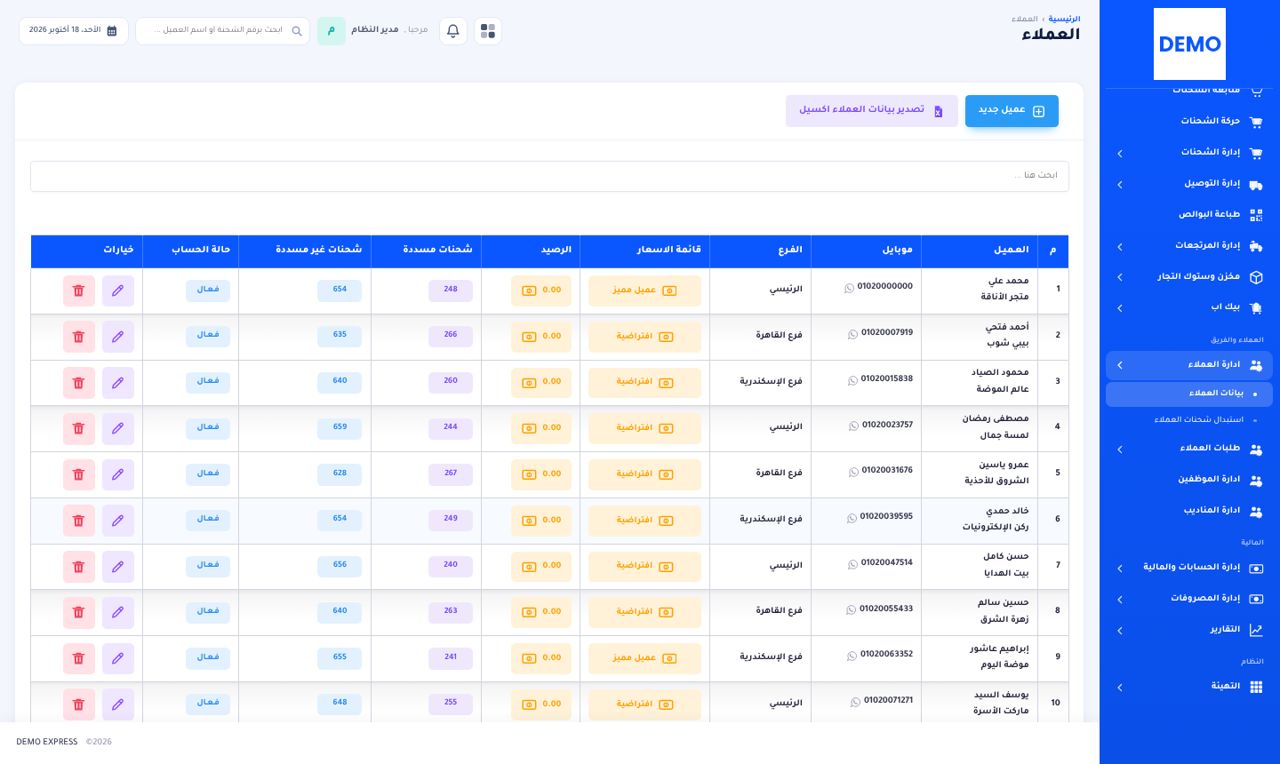The width and height of the screenshot is (1280, 764).
Task: Click paid shipments badge 248
Action: [451, 290]
